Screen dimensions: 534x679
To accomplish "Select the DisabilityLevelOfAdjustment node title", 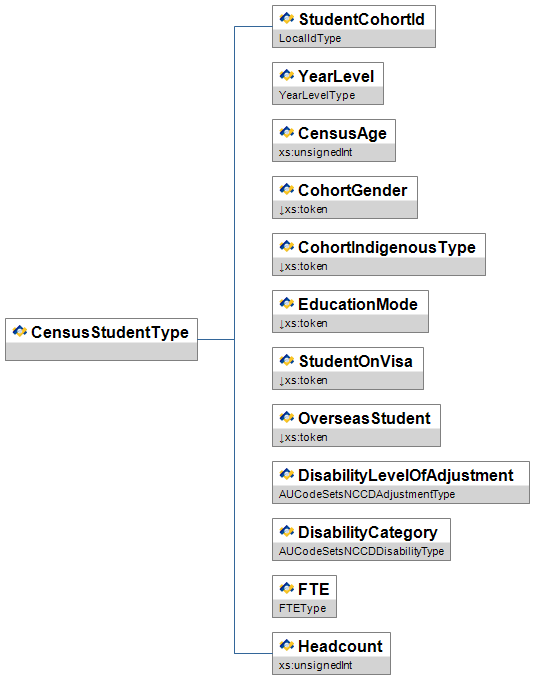I will pyautogui.click(x=405, y=475).
